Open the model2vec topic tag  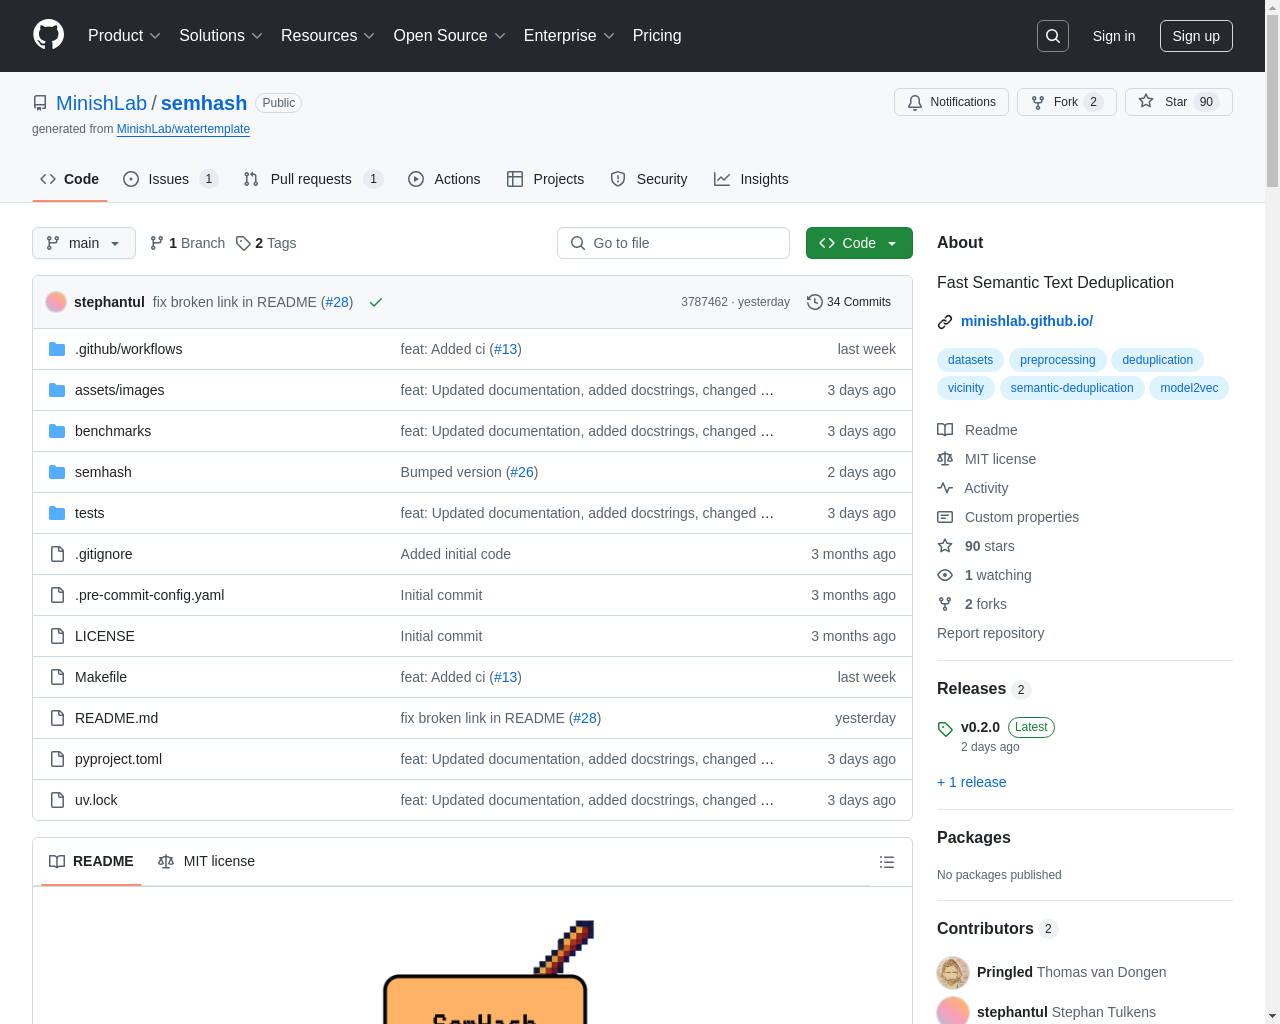(1189, 388)
